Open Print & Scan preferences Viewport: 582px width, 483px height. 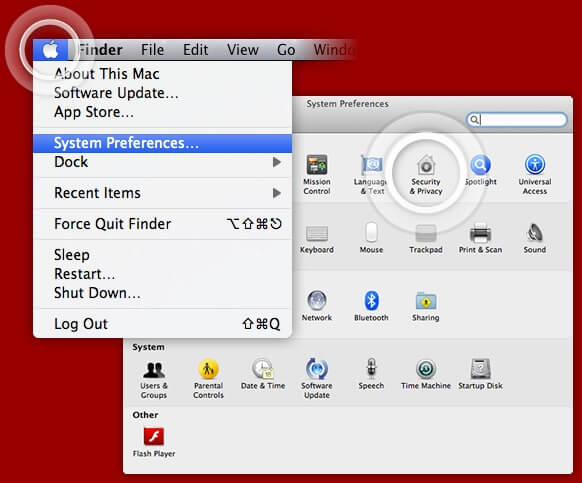coord(480,238)
